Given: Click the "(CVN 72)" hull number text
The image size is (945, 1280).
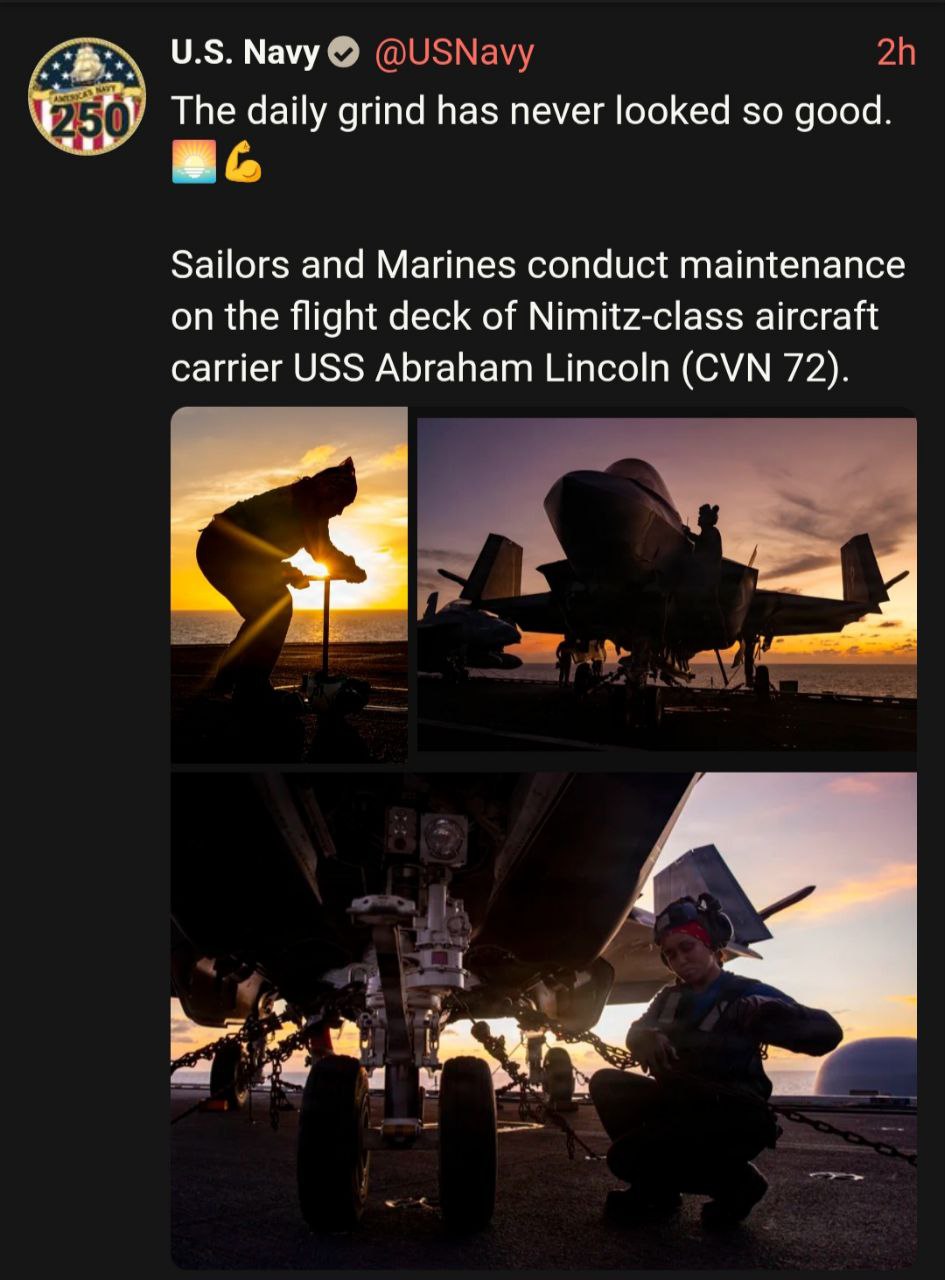Looking at the screenshot, I should [x=767, y=369].
